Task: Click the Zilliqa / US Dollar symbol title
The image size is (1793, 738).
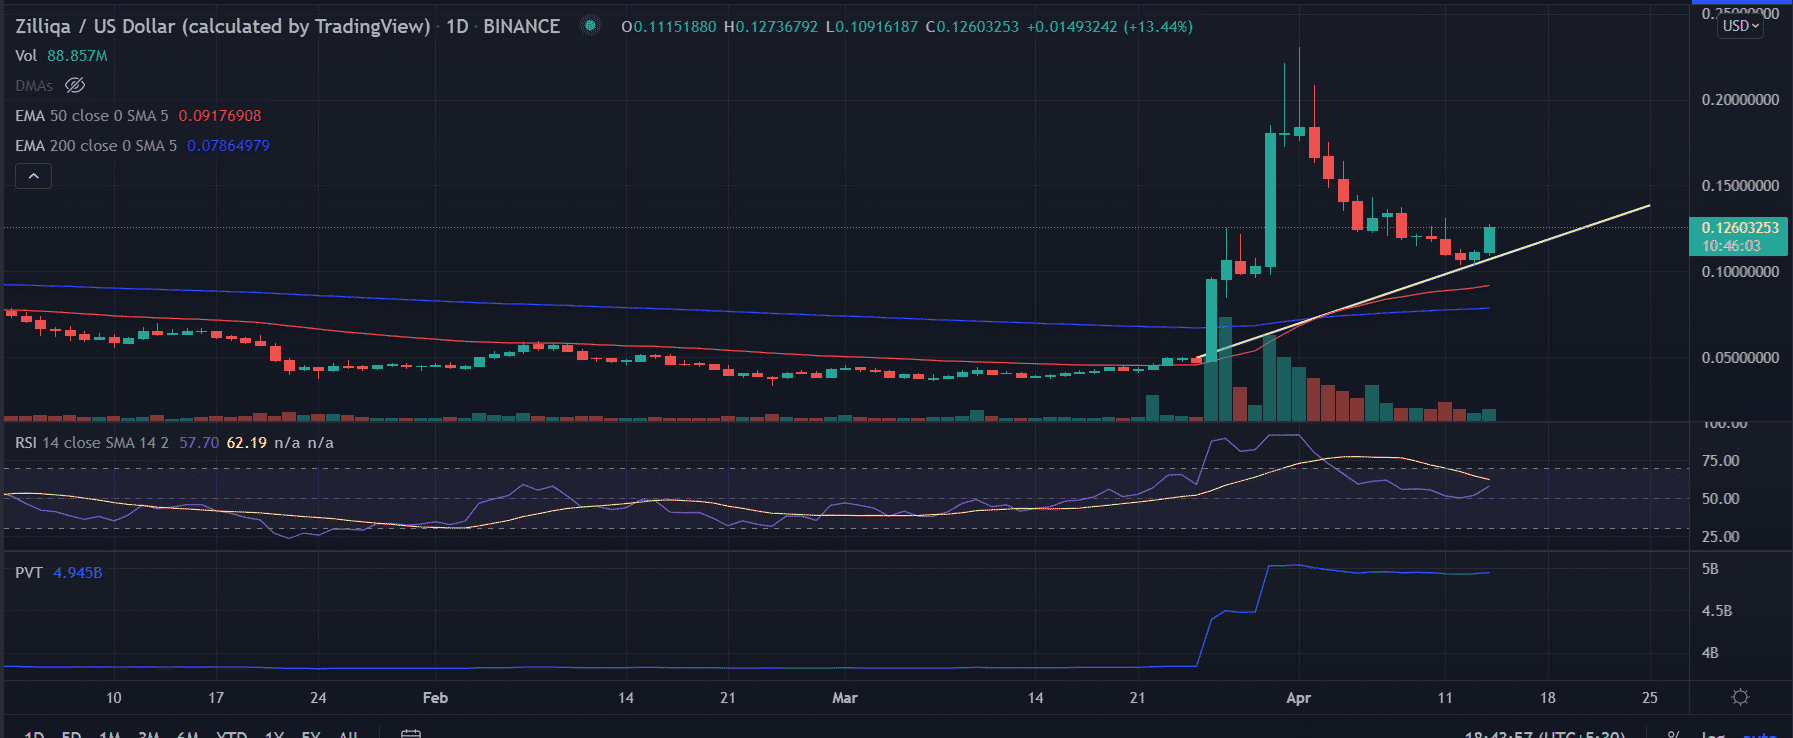Action: point(222,27)
